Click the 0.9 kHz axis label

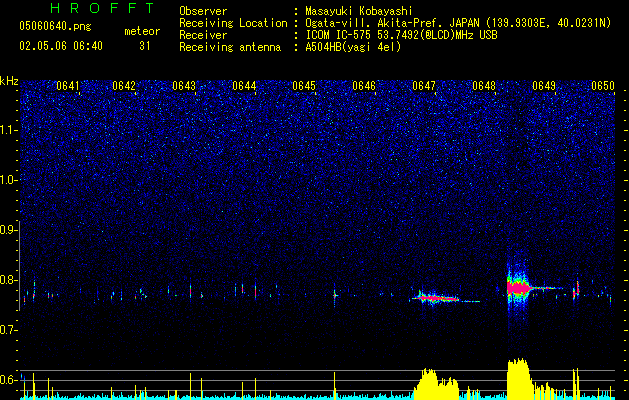click(x=8, y=230)
